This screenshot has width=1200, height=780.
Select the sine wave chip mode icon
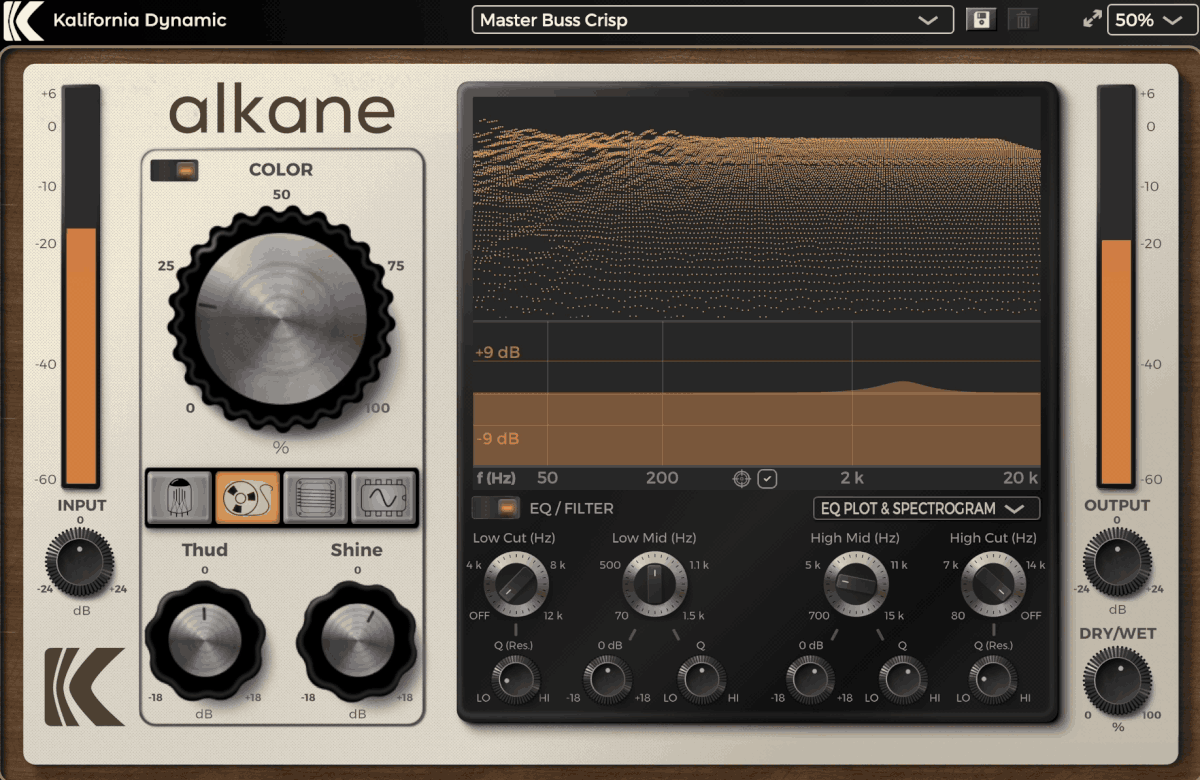pyautogui.click(x=382, y=497)
